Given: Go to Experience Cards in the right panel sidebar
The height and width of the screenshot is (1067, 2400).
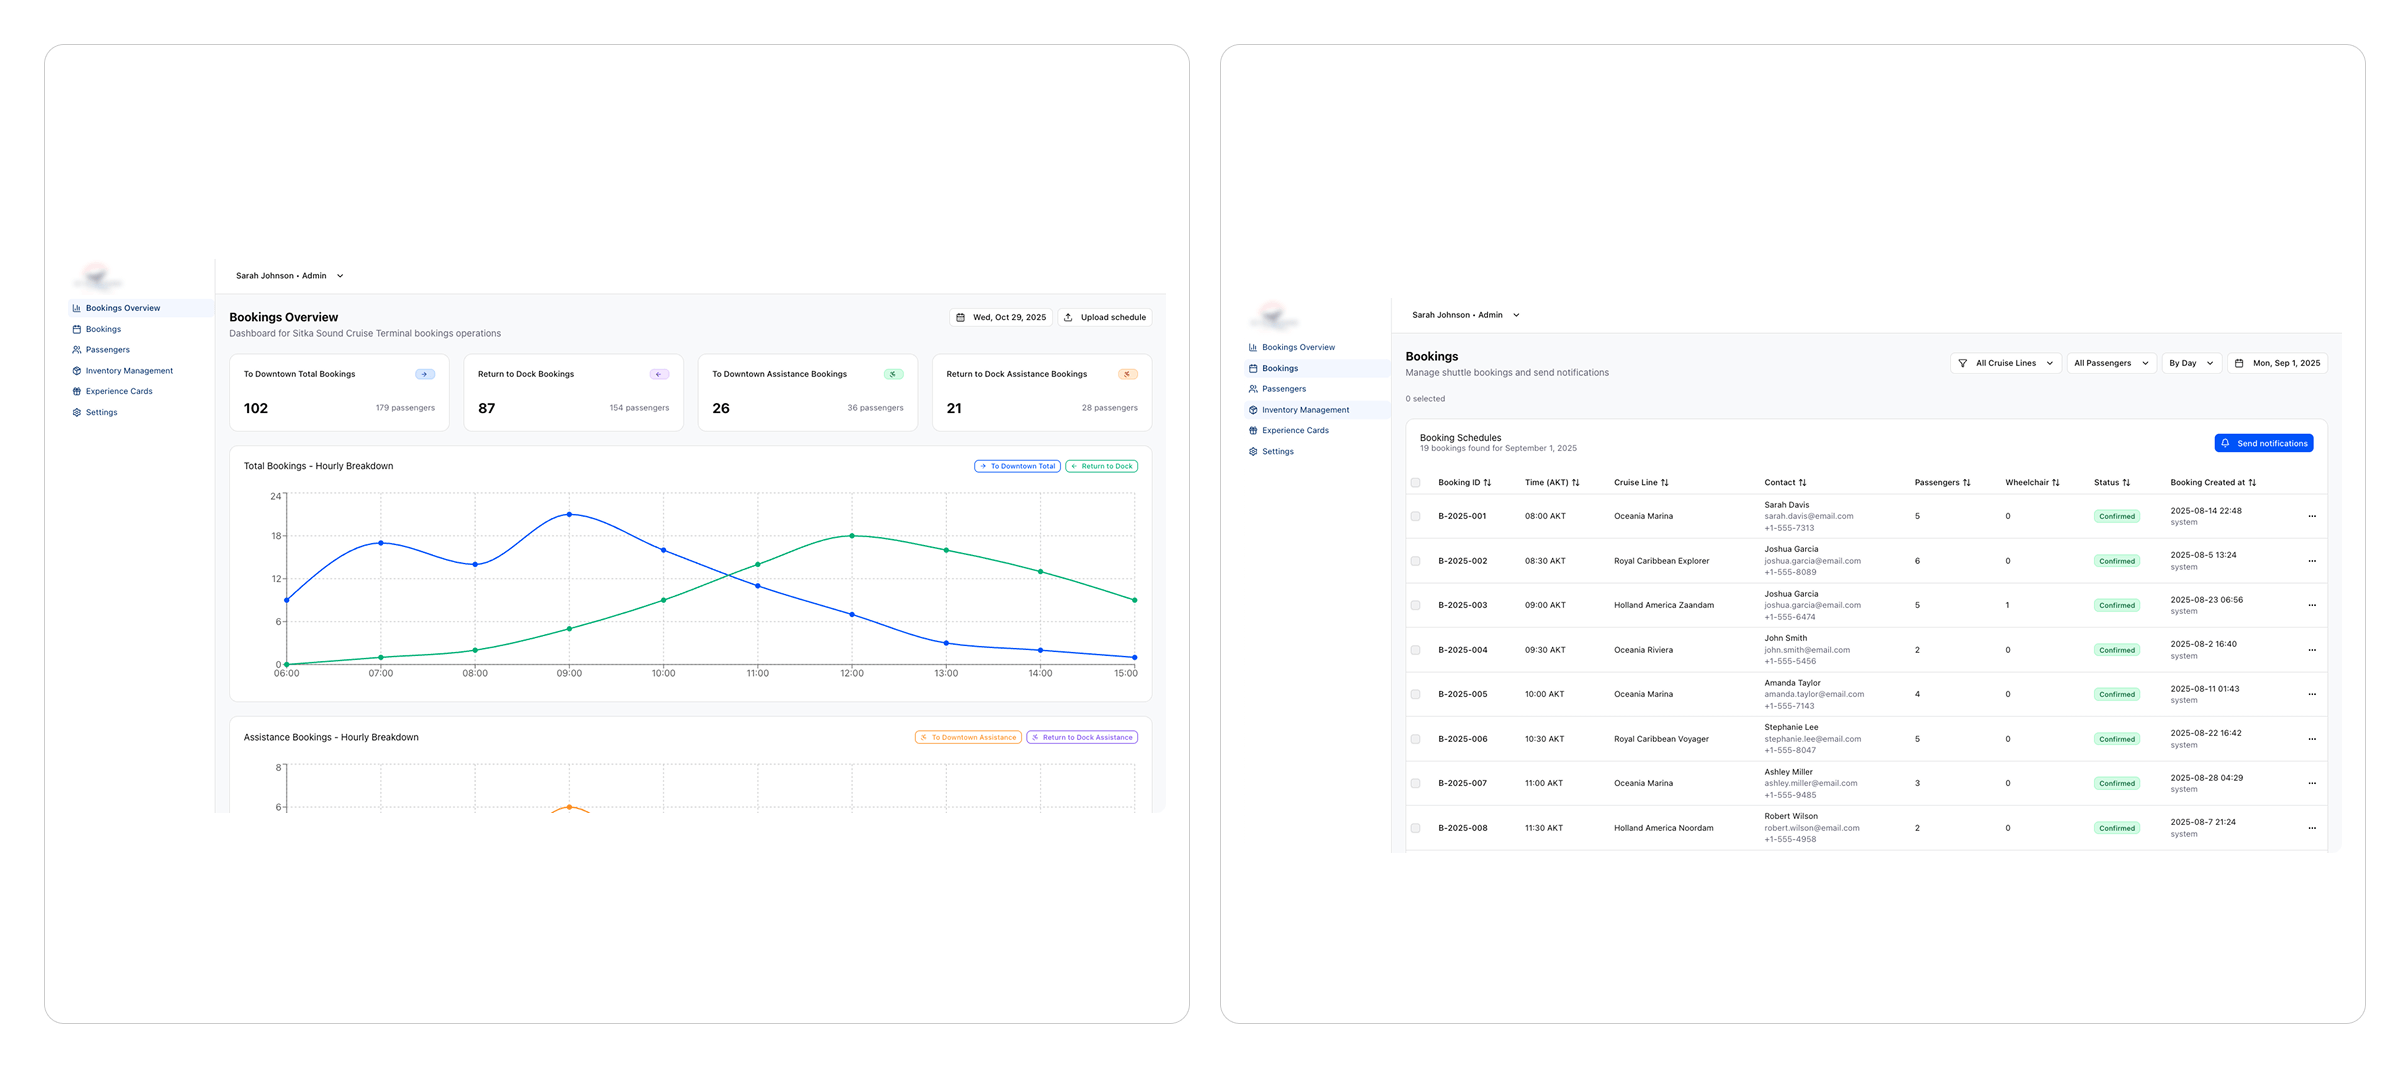Looking at the screenshot, I should pos(1295,431).
